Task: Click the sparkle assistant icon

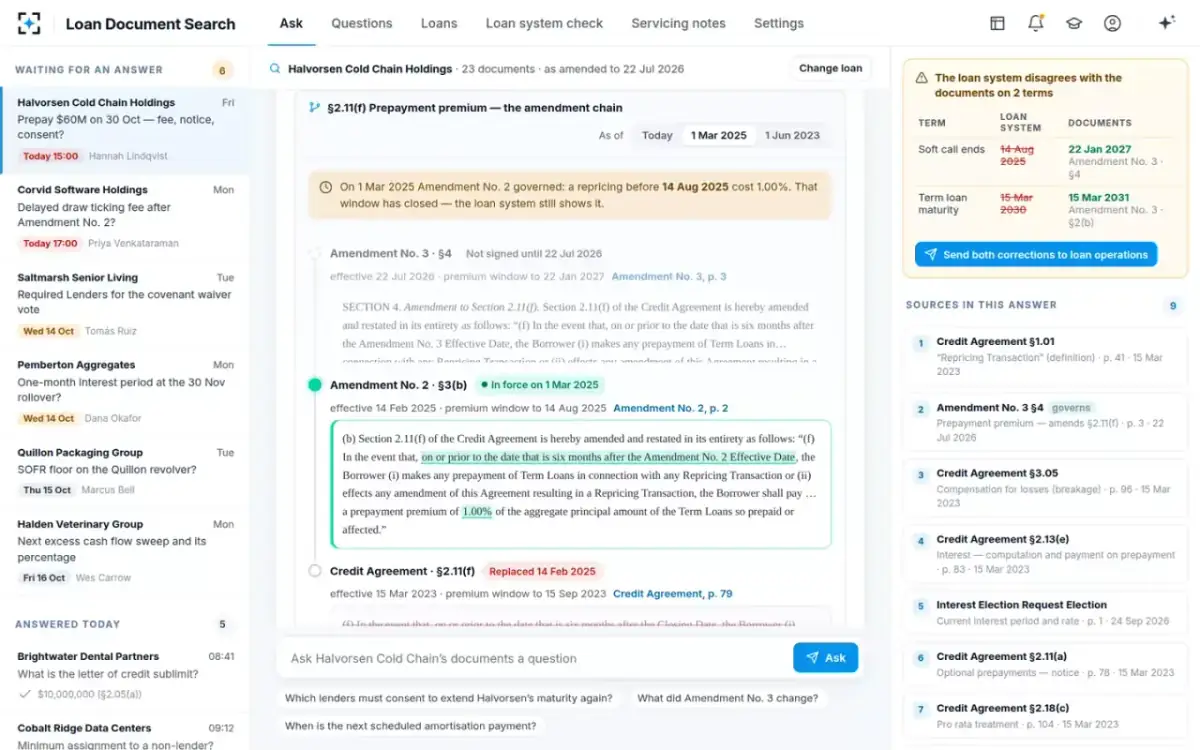Action: coord(1166,23)
